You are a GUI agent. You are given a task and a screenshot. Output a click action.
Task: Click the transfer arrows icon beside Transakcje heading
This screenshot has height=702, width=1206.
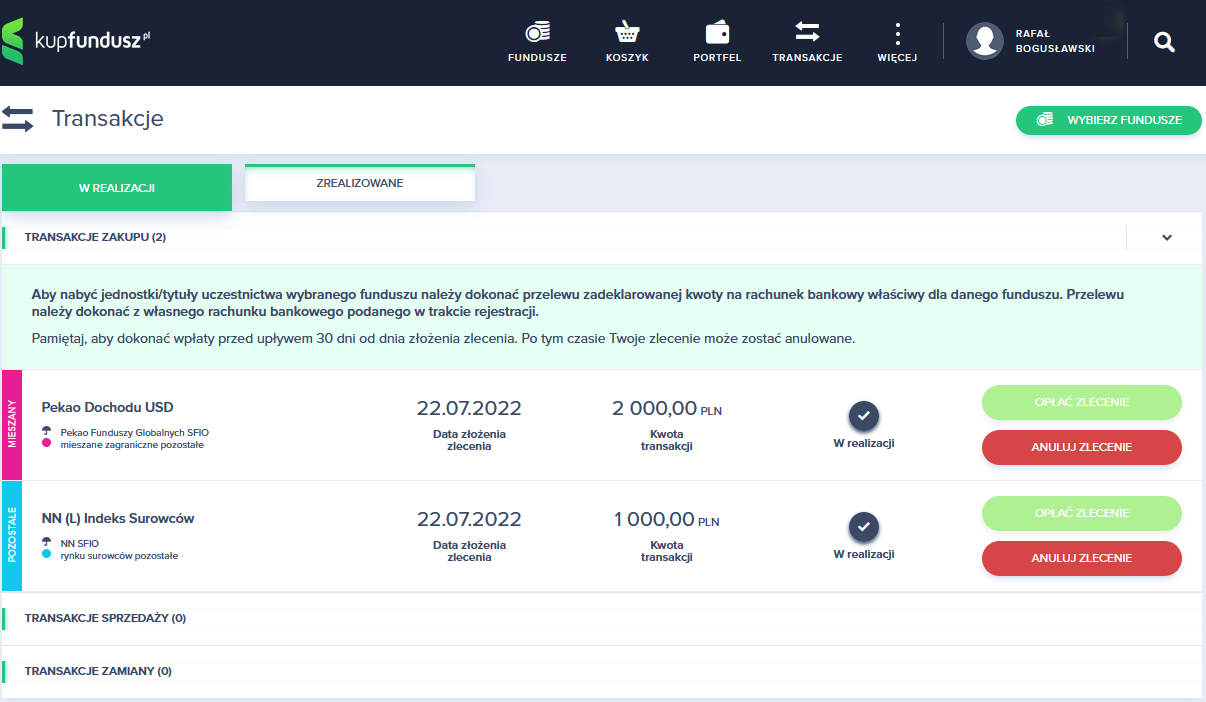coord(18,119)
